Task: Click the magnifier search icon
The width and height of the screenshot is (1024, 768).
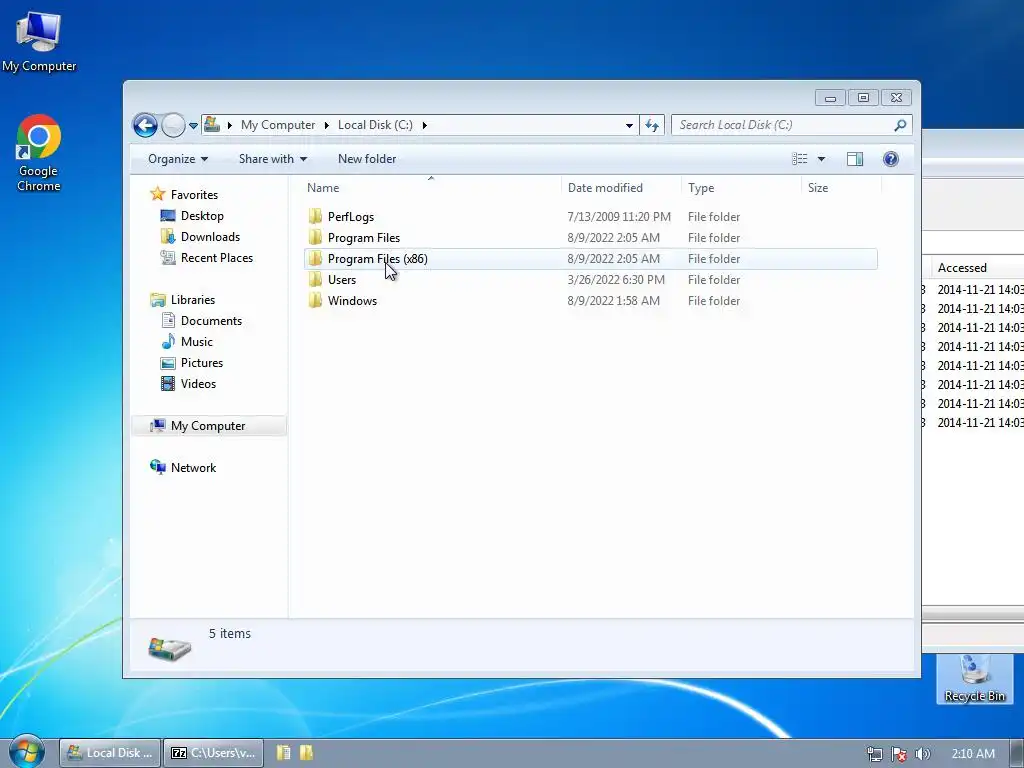Action: (x=901, y=125)
